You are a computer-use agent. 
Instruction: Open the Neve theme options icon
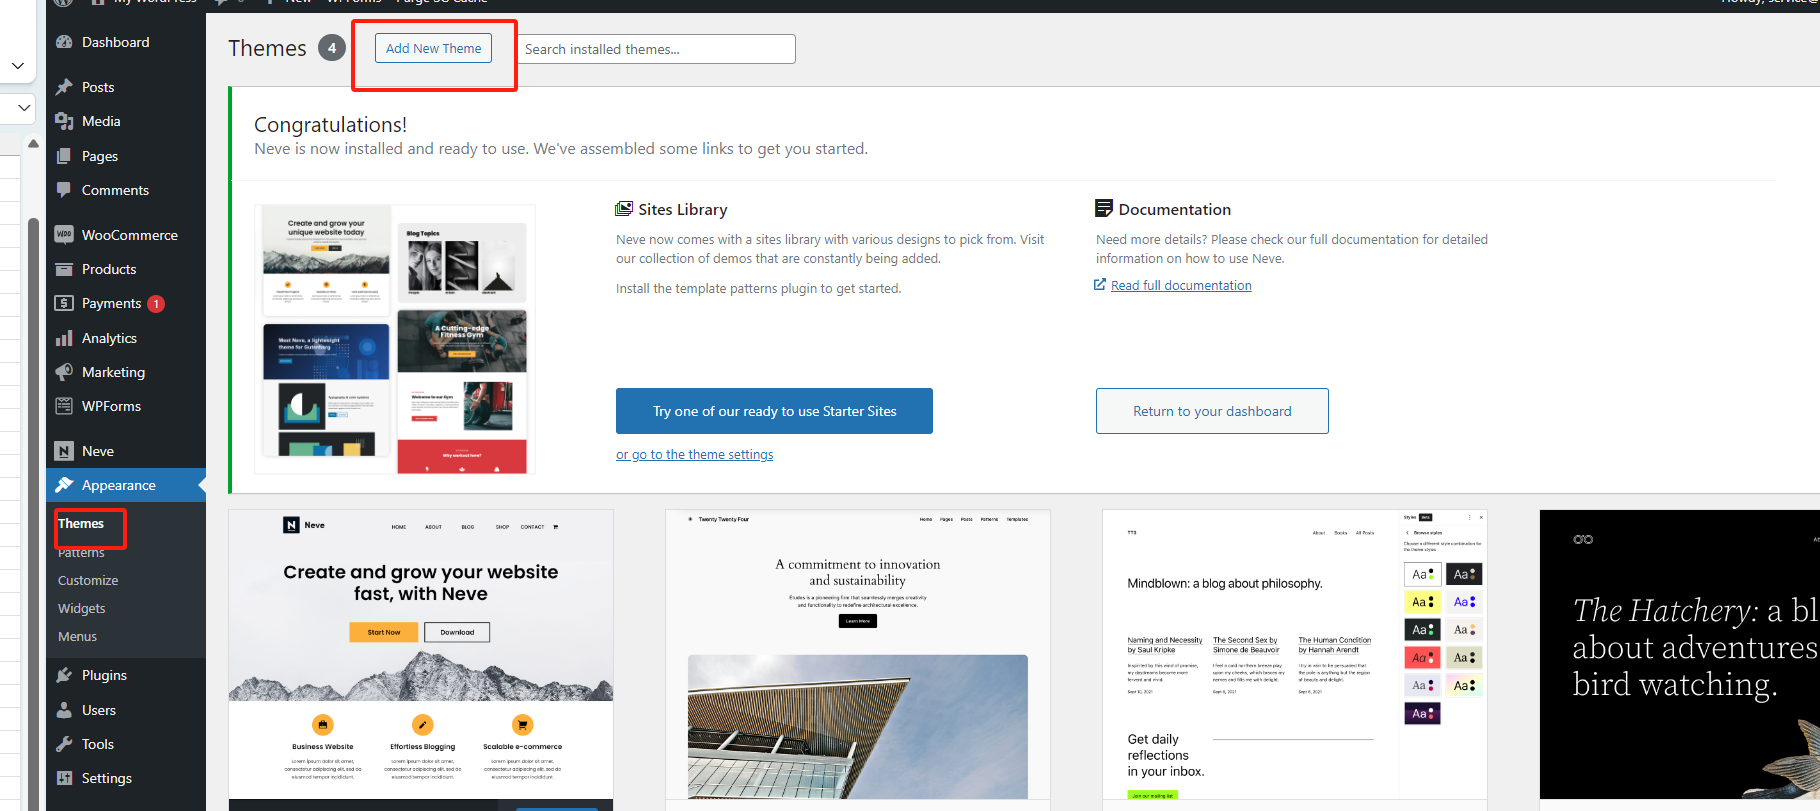pyautogui.click(x=64, y=451)
